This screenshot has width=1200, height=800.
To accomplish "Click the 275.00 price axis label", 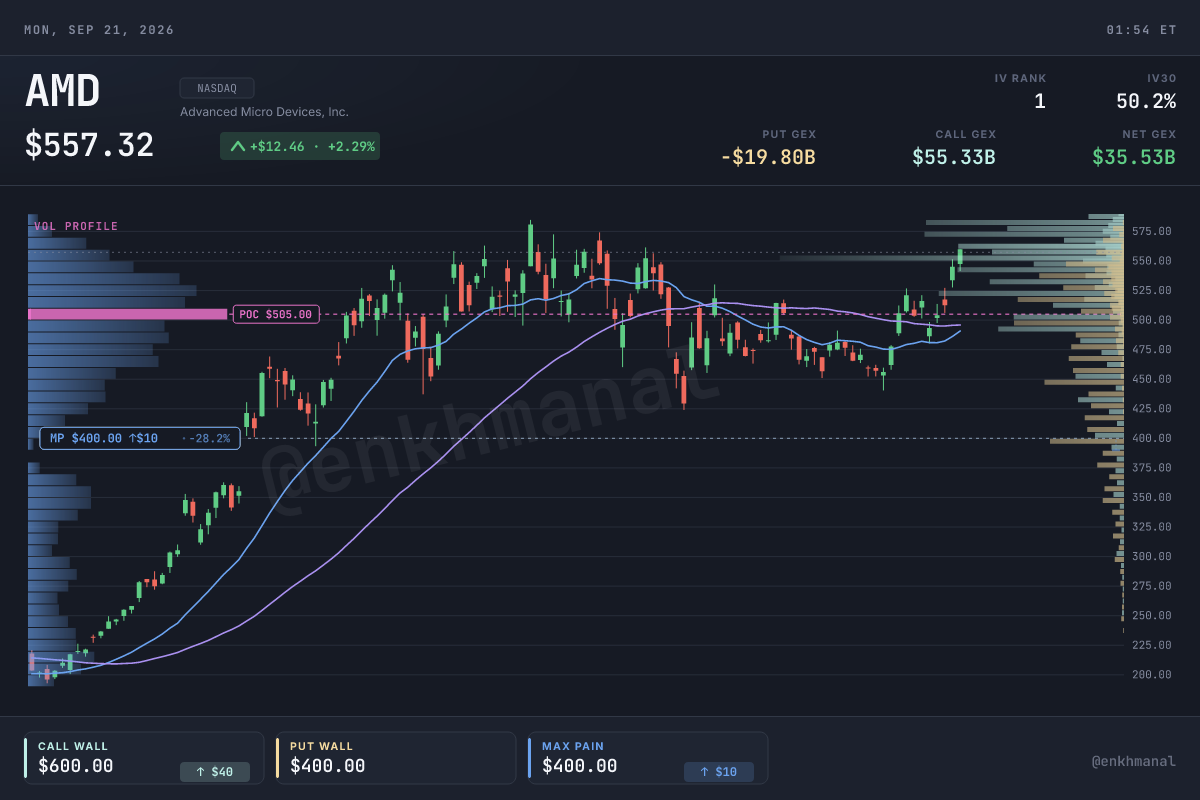I will tap(1152, 585).
